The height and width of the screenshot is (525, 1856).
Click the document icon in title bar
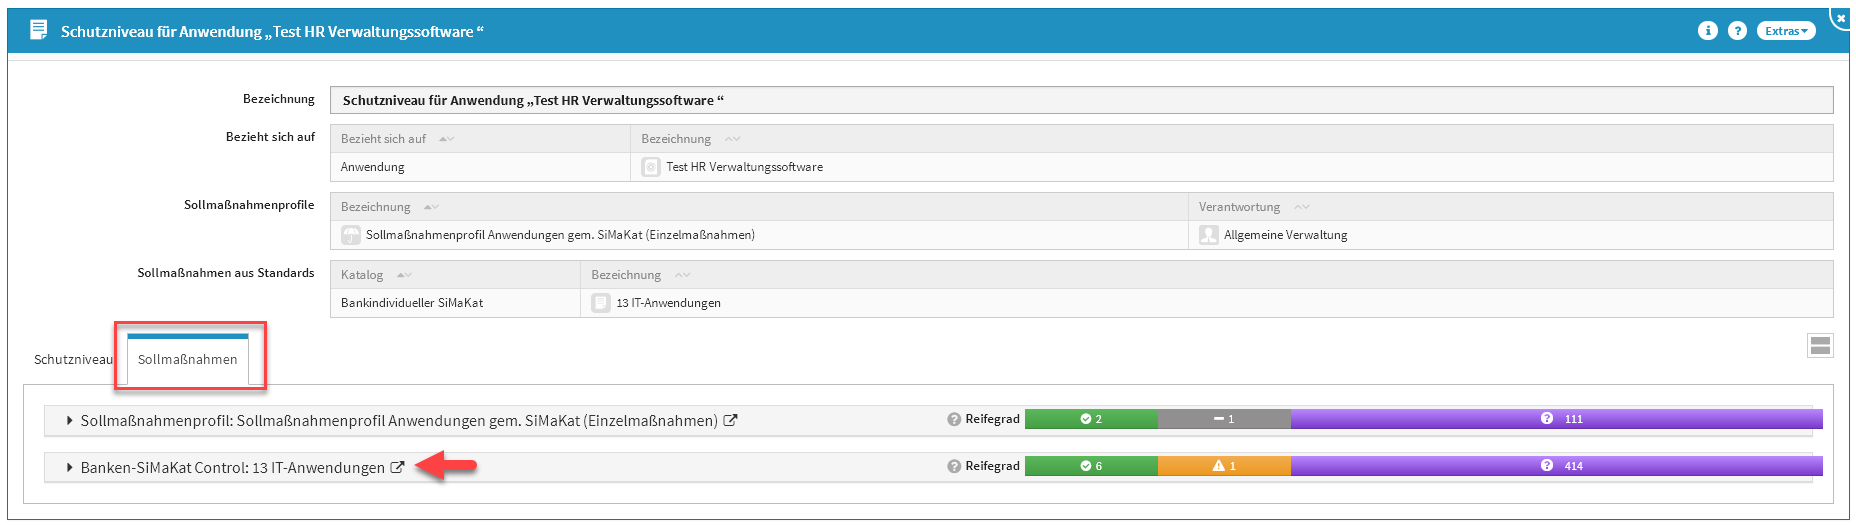tap(39, 30)
